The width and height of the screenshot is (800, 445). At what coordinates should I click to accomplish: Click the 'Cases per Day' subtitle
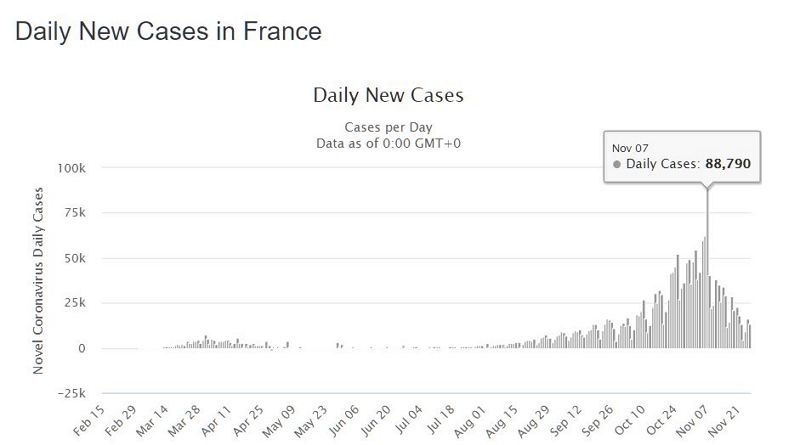click(x=388, y=128)
